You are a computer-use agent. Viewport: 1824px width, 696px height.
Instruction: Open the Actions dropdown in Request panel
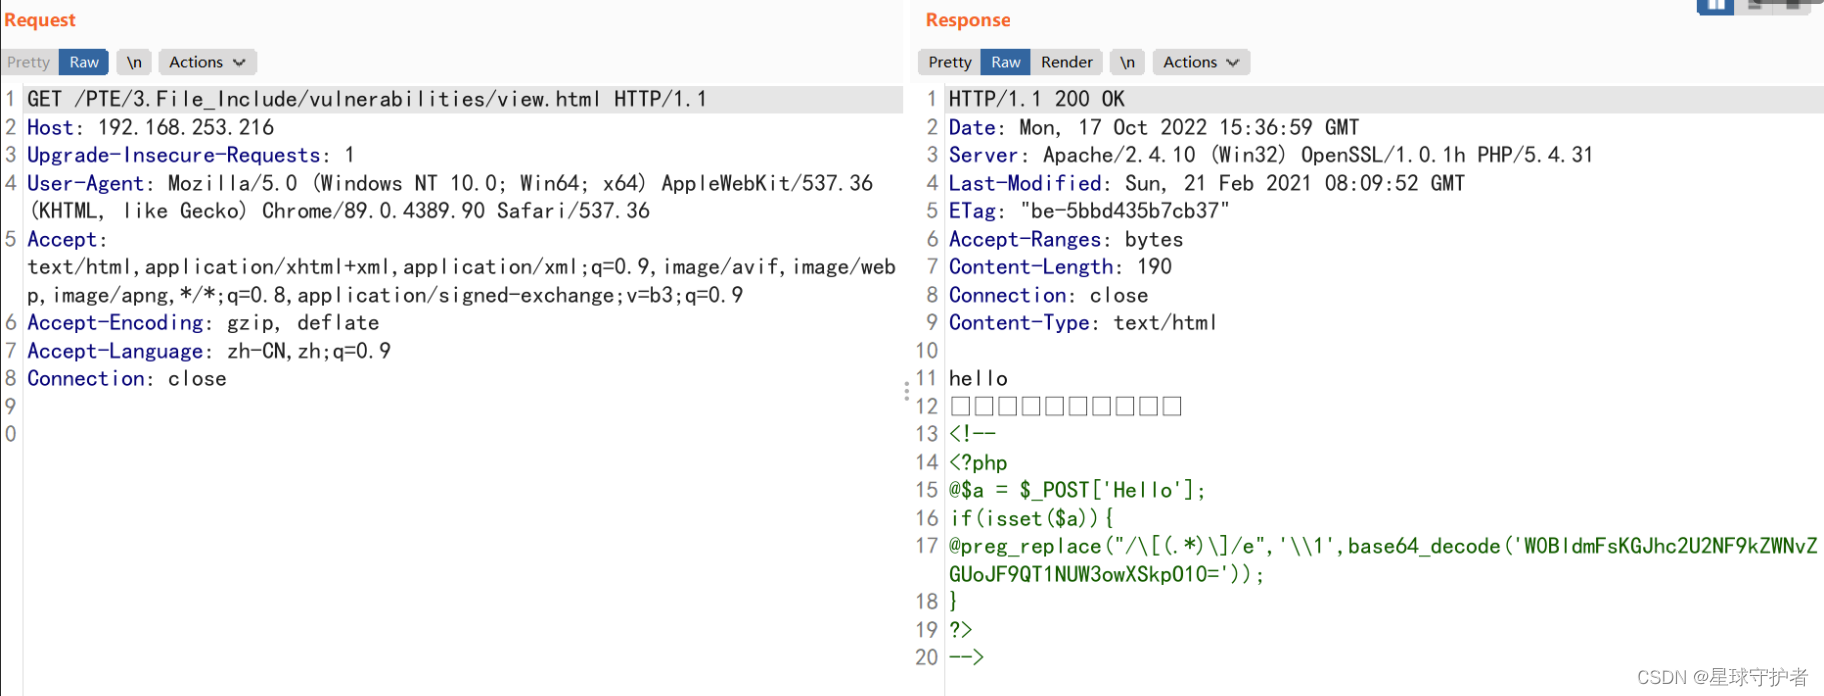[x=207, y=62]
